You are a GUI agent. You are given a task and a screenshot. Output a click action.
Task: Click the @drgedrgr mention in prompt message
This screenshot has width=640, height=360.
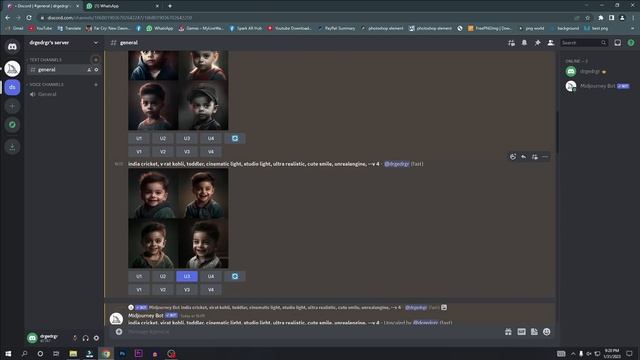click(396, 164)
